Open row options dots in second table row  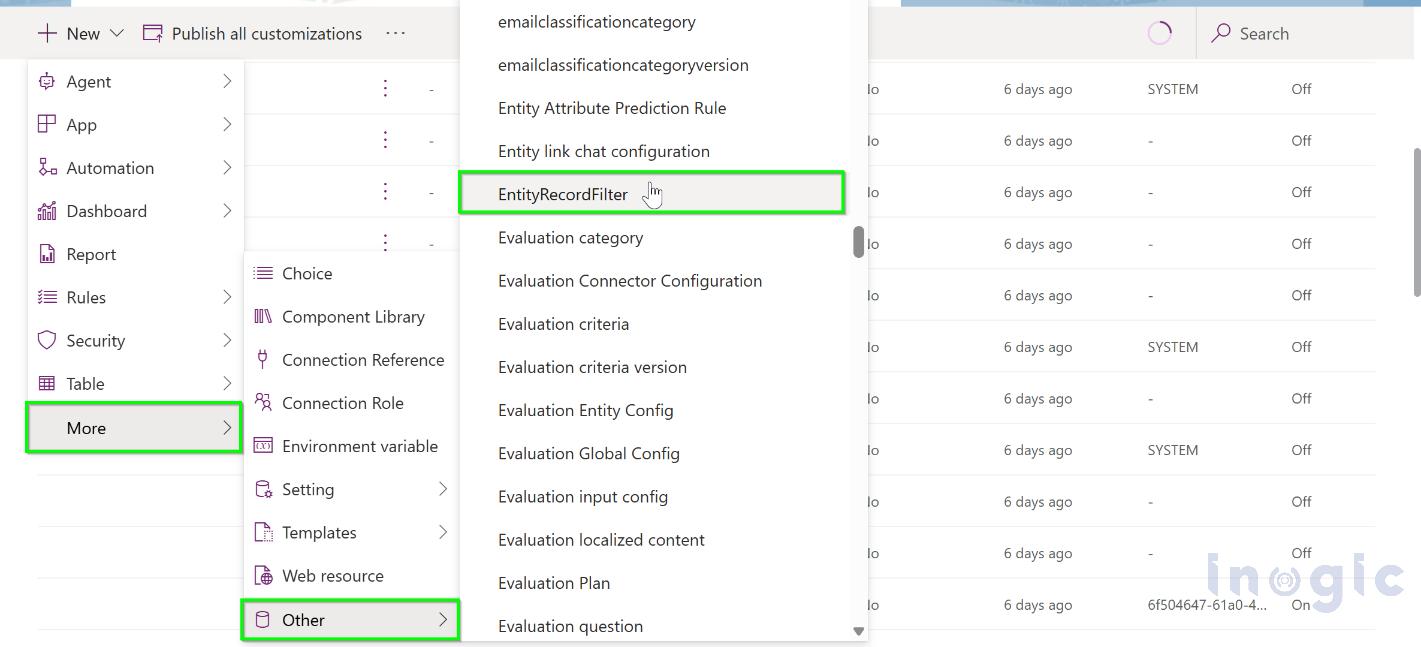(x=385, y=140)
